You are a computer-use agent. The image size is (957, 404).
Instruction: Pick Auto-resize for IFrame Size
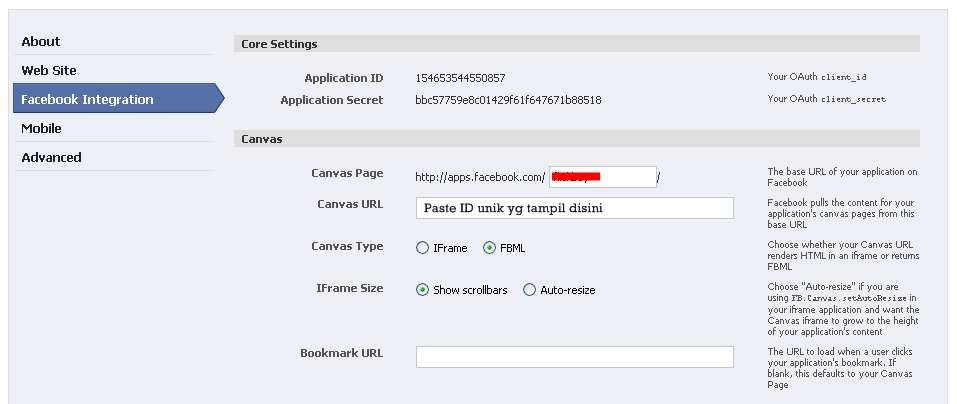(x=529, y=290)
